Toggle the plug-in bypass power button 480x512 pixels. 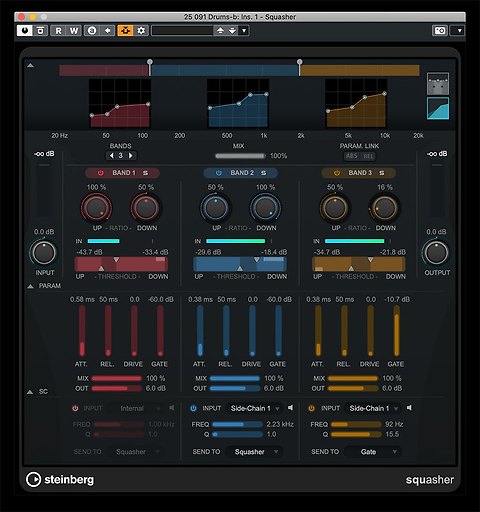24,31
